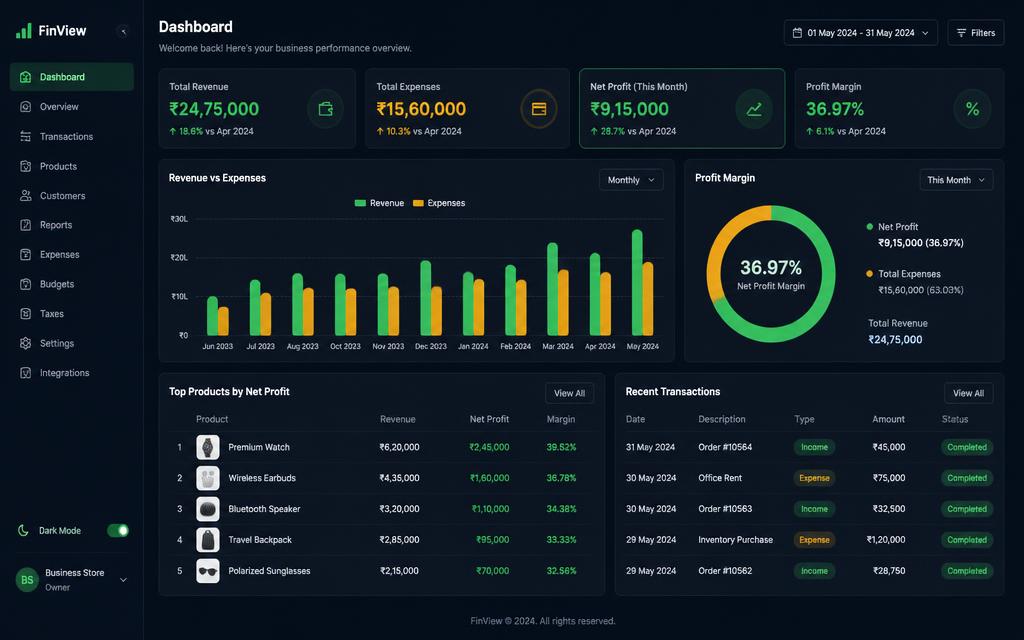Image resolution: width=1024 pixels, height=640 pixels.
Task: Click the trend-line icon on Net Profit card
Action: tap(754, 108)
